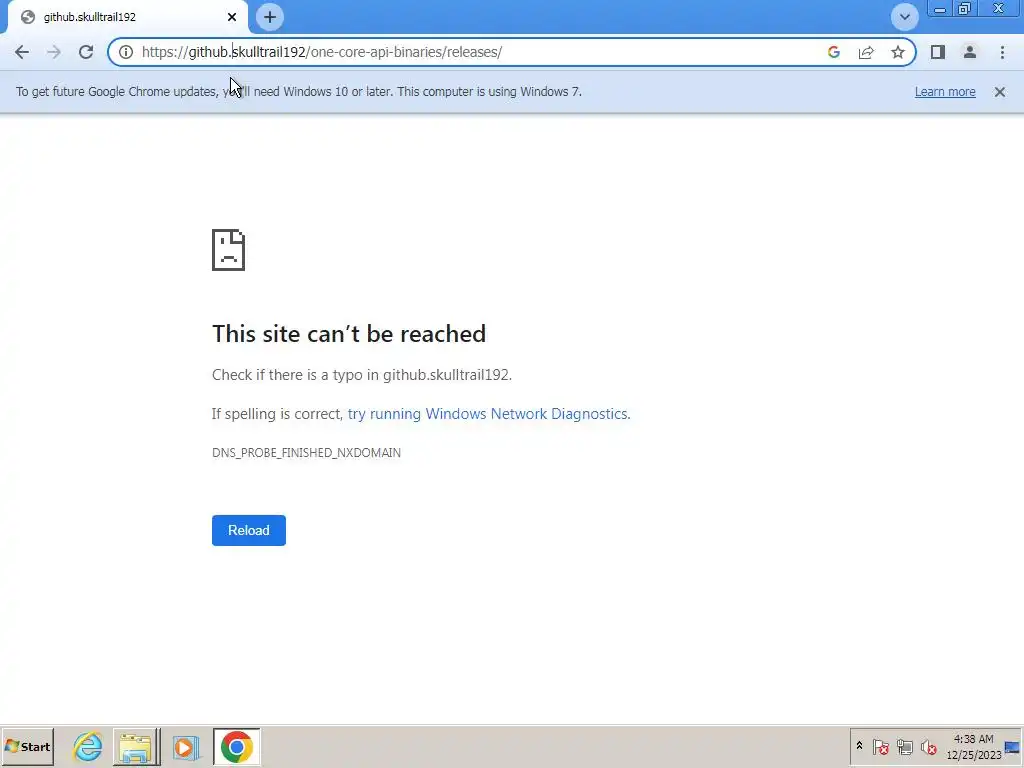Close the github.skulltrail192 tab
Viewport: 1024px width, 768px height.
(x=232, y=17)
